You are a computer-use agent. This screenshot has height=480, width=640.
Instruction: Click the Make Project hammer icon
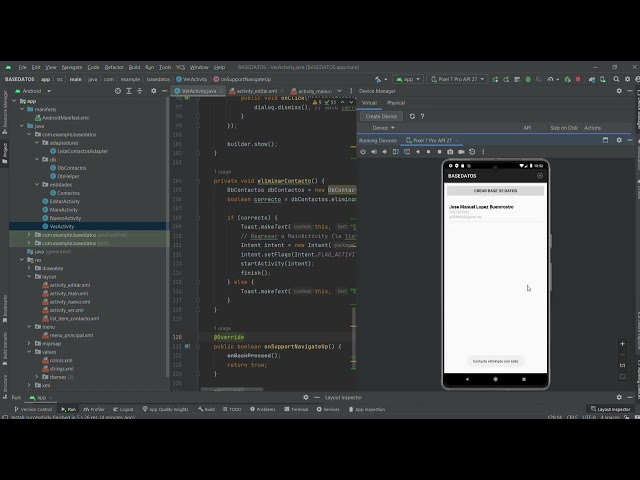point(378,79)
